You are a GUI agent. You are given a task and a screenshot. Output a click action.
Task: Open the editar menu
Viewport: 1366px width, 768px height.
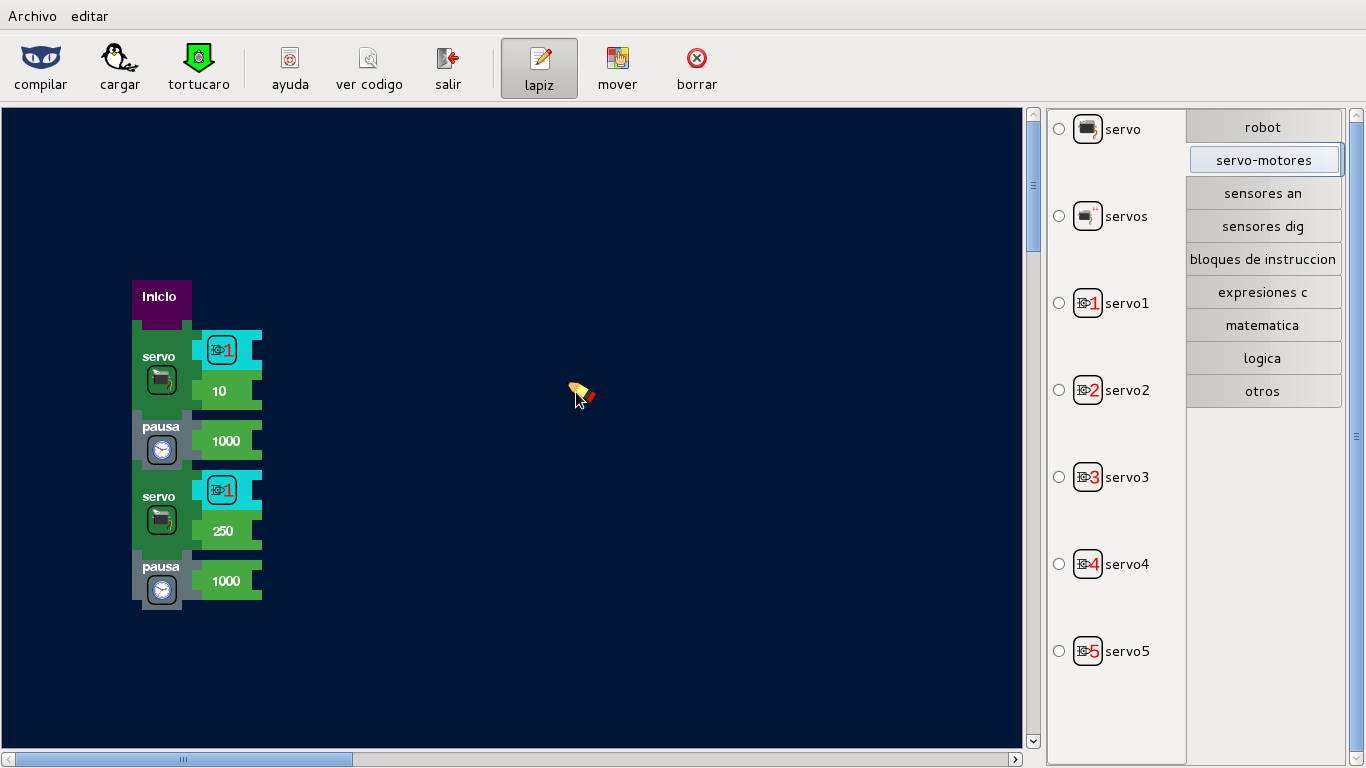[90, 16]
